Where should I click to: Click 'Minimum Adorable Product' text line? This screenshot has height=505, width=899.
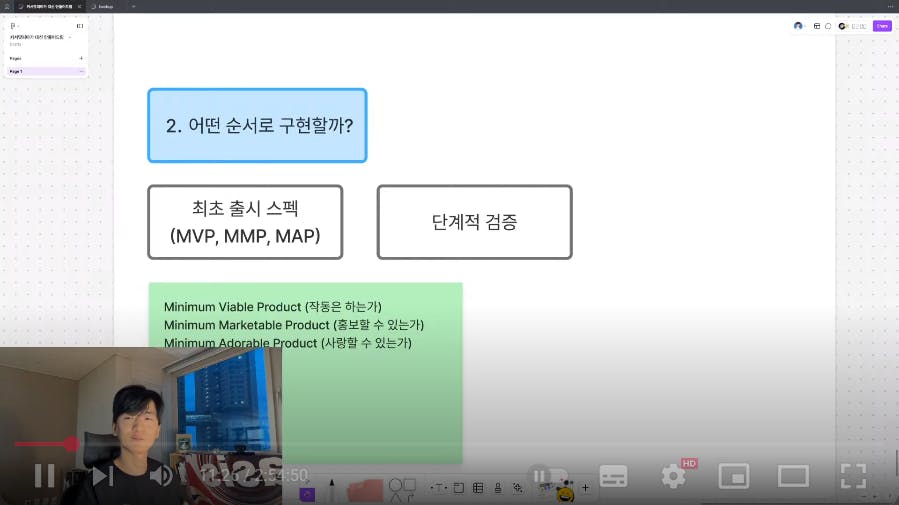(288, 343)
